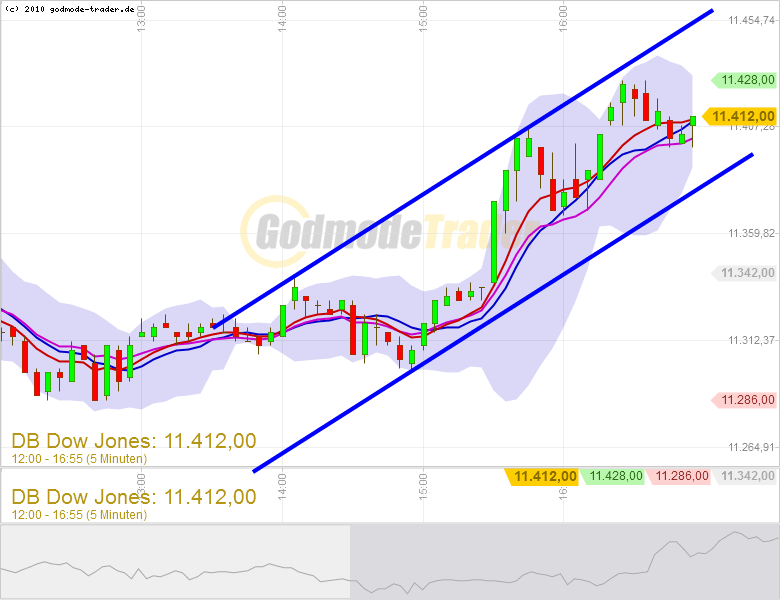Click the darker selected range in overview navigator
Viewport: 780px width, 600px height.
click(x=565, y=562)
